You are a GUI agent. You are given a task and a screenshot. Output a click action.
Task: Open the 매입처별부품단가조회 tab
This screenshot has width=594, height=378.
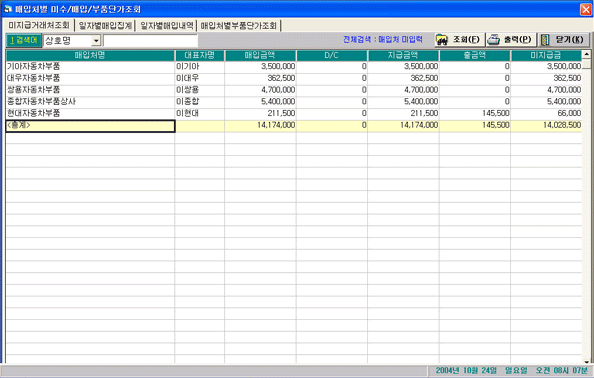(x=239, y=26)
